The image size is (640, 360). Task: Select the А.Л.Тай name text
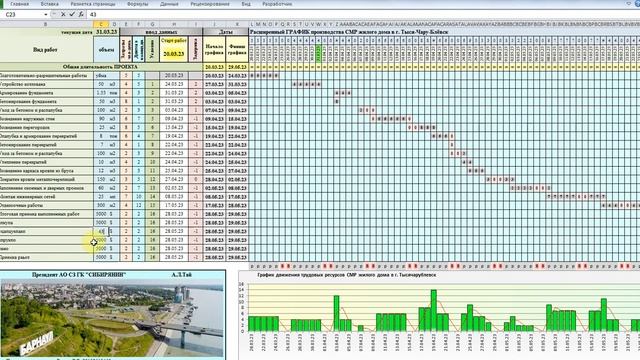click(182, 275)
